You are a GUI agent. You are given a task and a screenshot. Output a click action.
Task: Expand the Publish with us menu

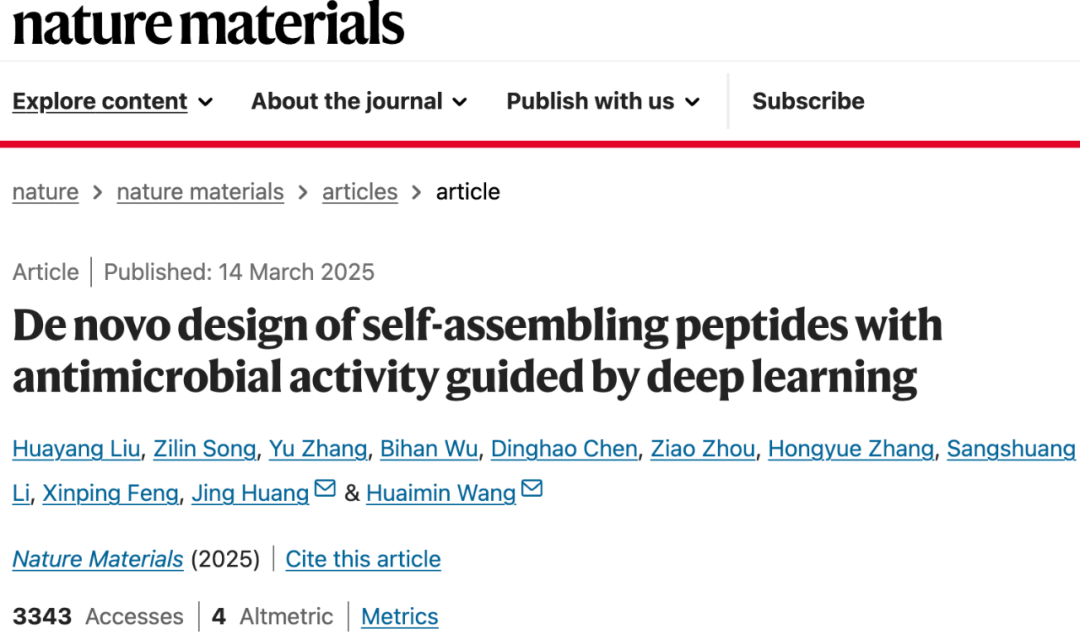pyautogui.click(x=603, y=101)
